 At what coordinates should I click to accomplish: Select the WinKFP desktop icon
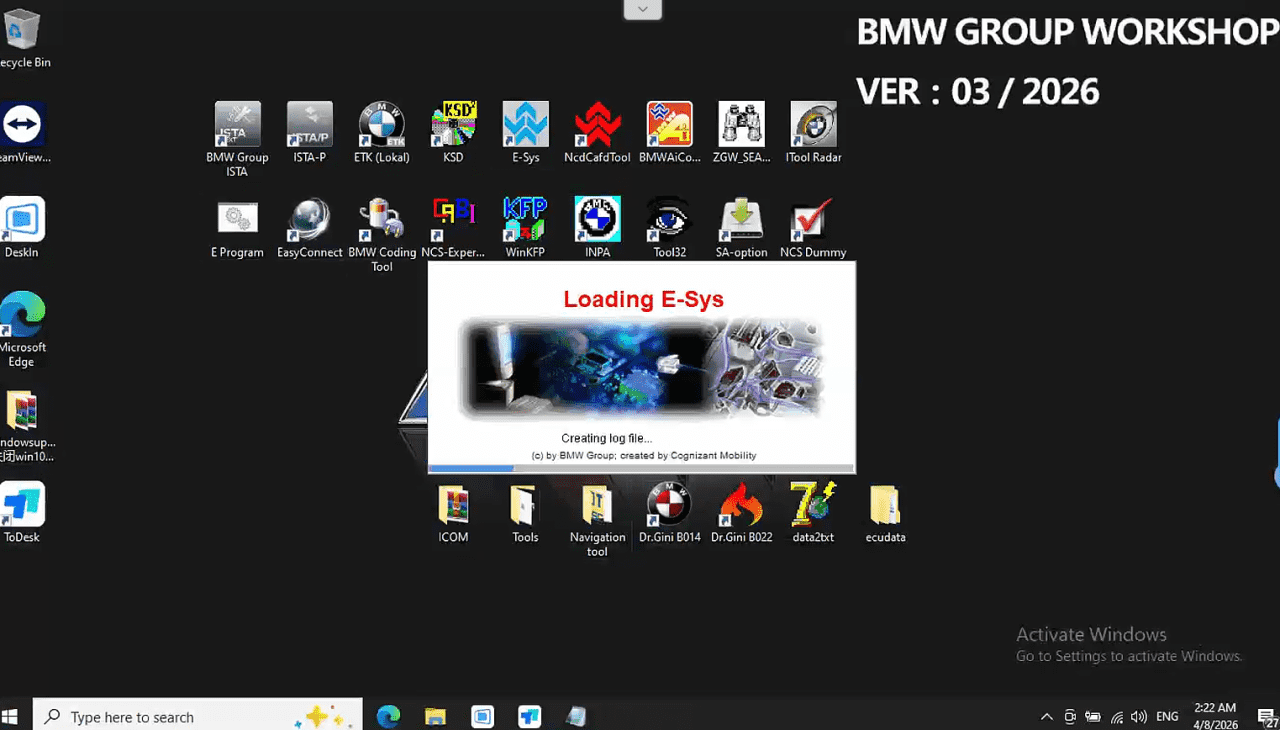(x=525, y=221)
